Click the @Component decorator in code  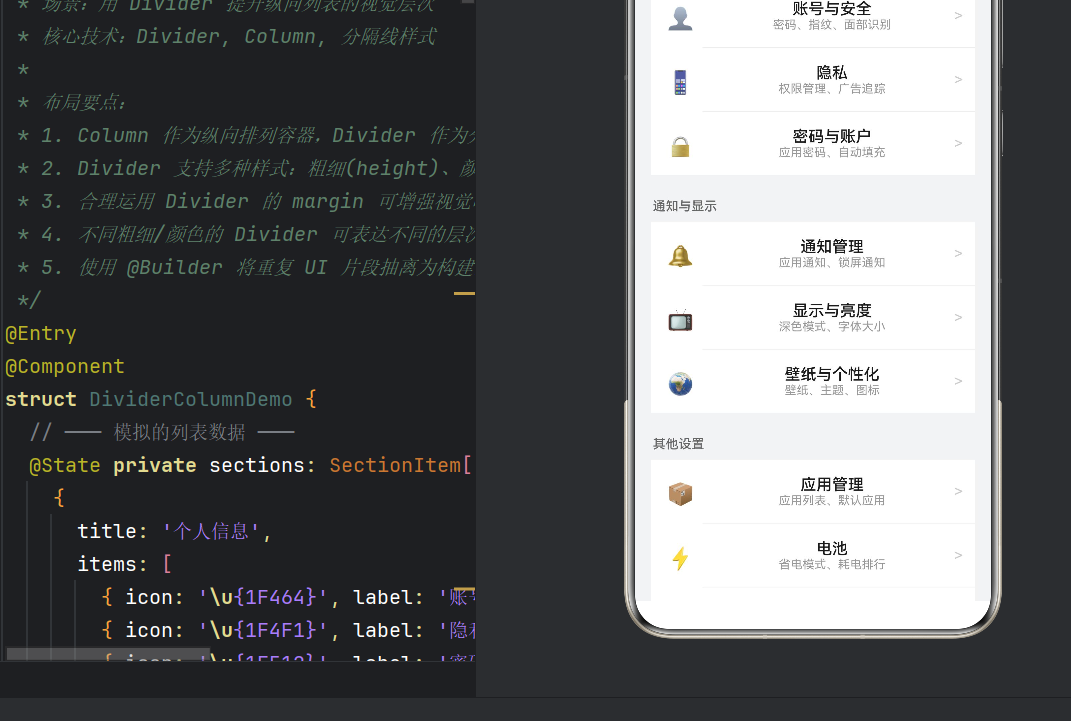(65, 367)
